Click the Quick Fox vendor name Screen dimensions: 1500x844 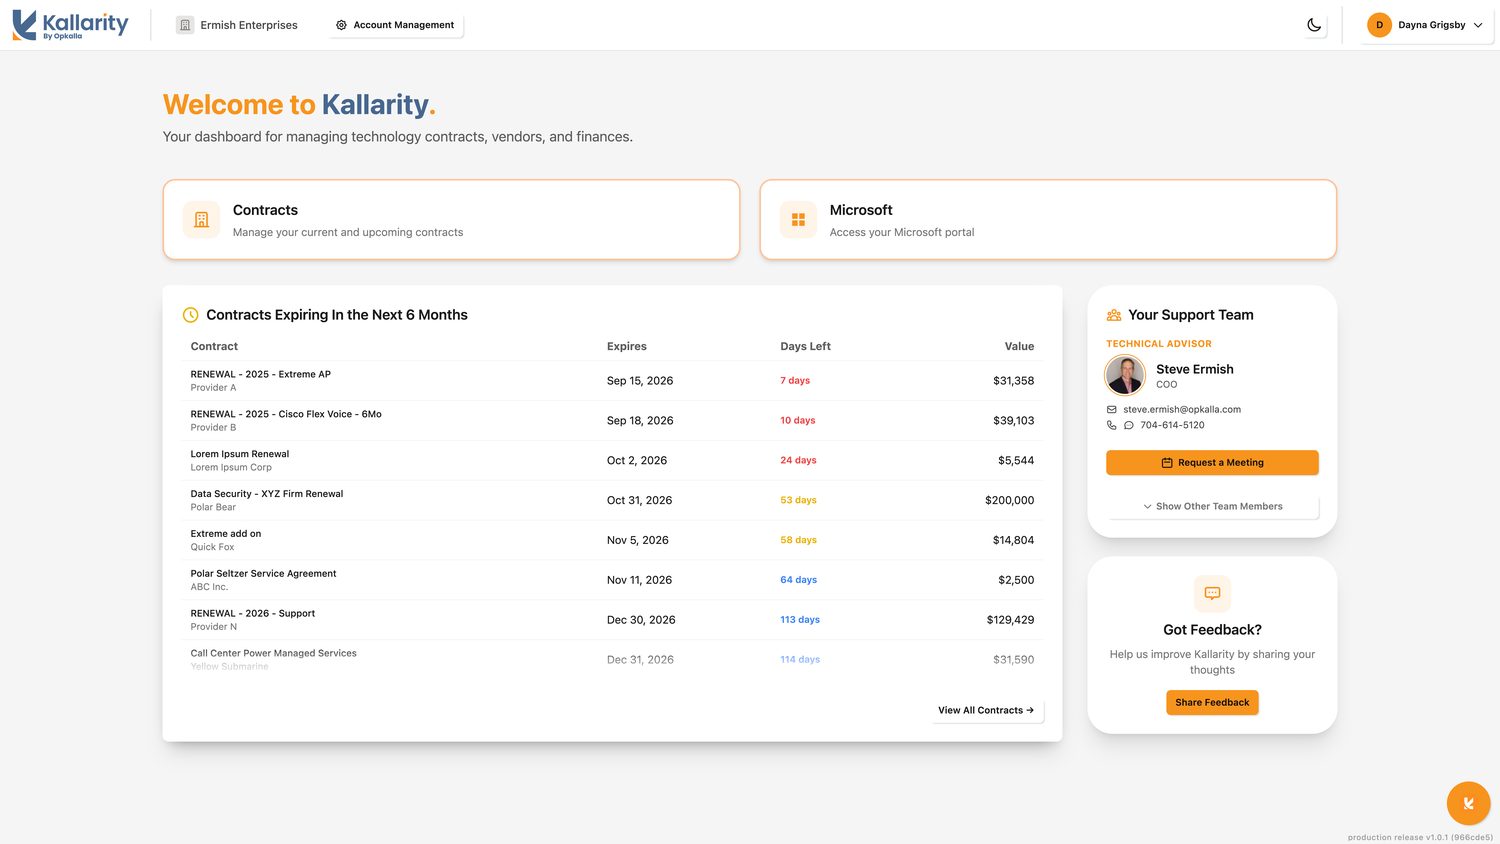pyautogui.click(x=212, y=547)
